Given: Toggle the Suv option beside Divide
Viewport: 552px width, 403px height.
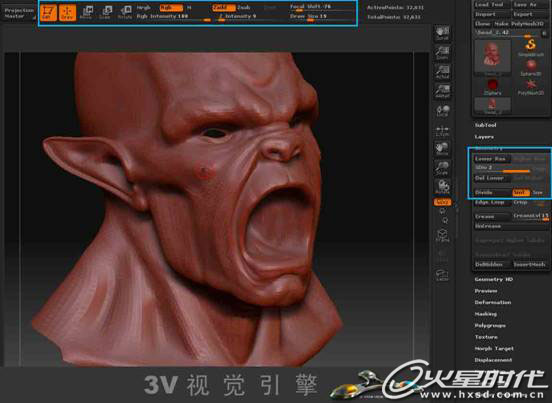Looking at the screenshot, I should coord(538,193).
